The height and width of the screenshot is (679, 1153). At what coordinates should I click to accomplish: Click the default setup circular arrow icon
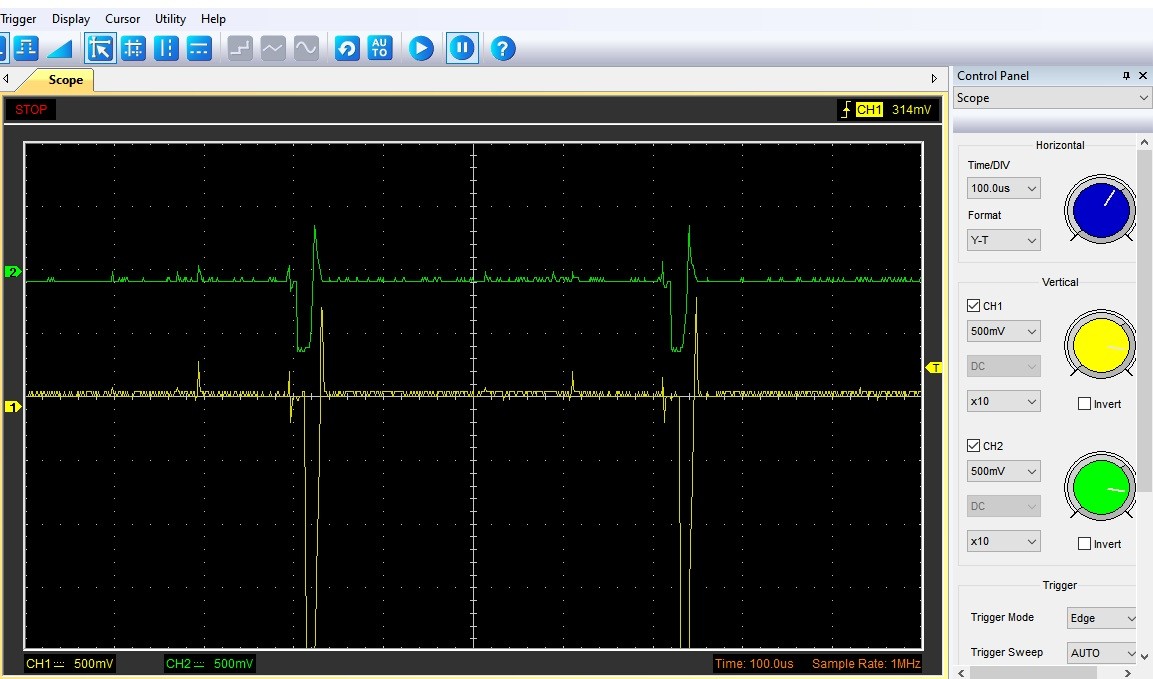click(x=347, y=48)
